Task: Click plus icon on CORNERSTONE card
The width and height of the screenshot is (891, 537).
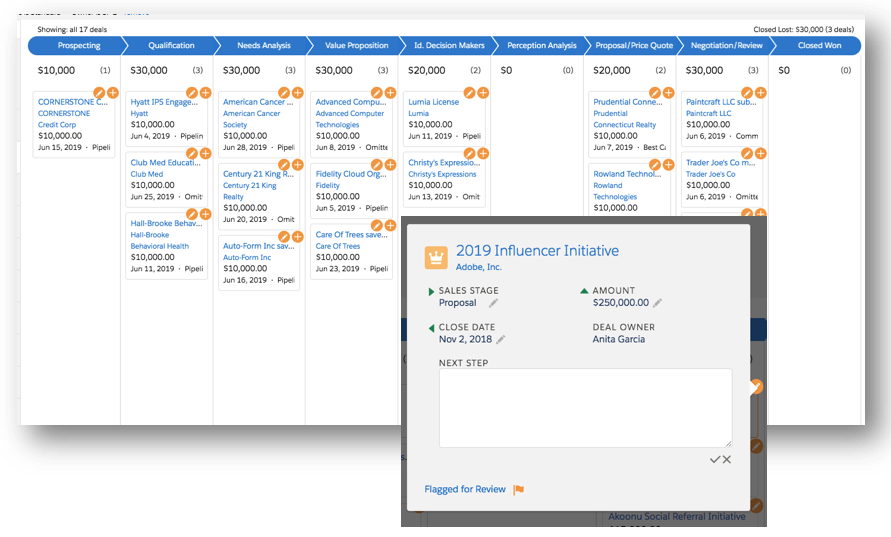Action: 113,93
